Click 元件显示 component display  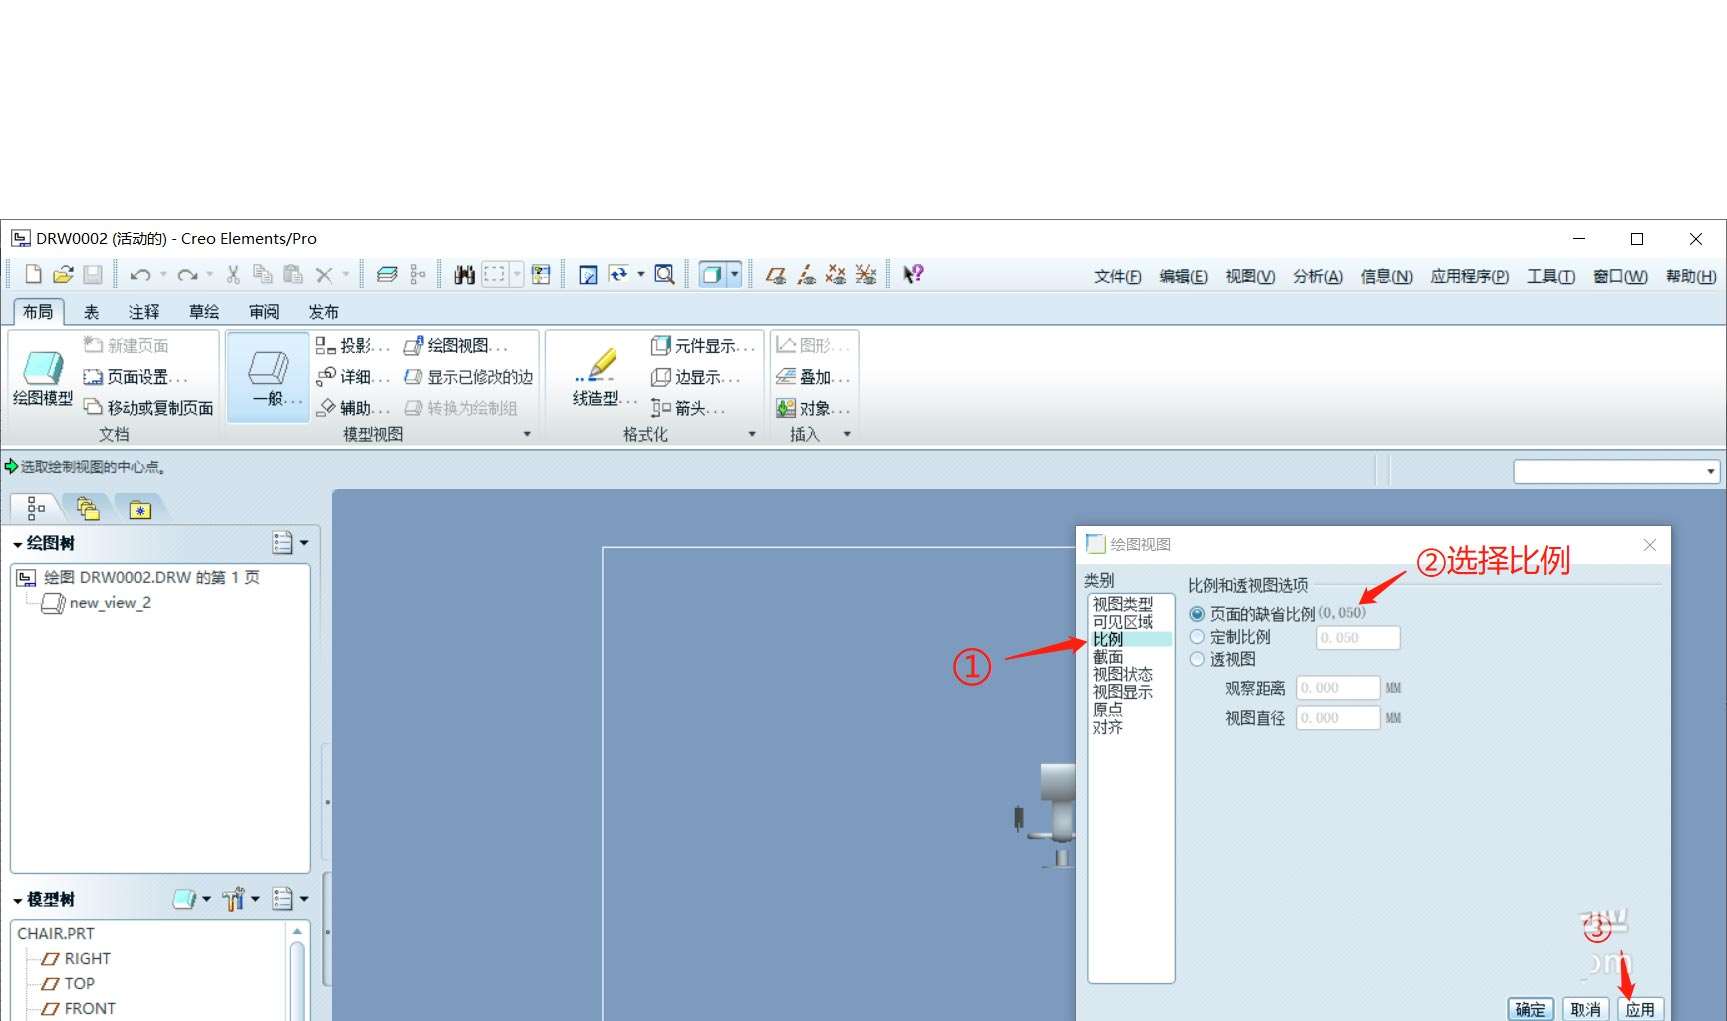coord(702,345)
